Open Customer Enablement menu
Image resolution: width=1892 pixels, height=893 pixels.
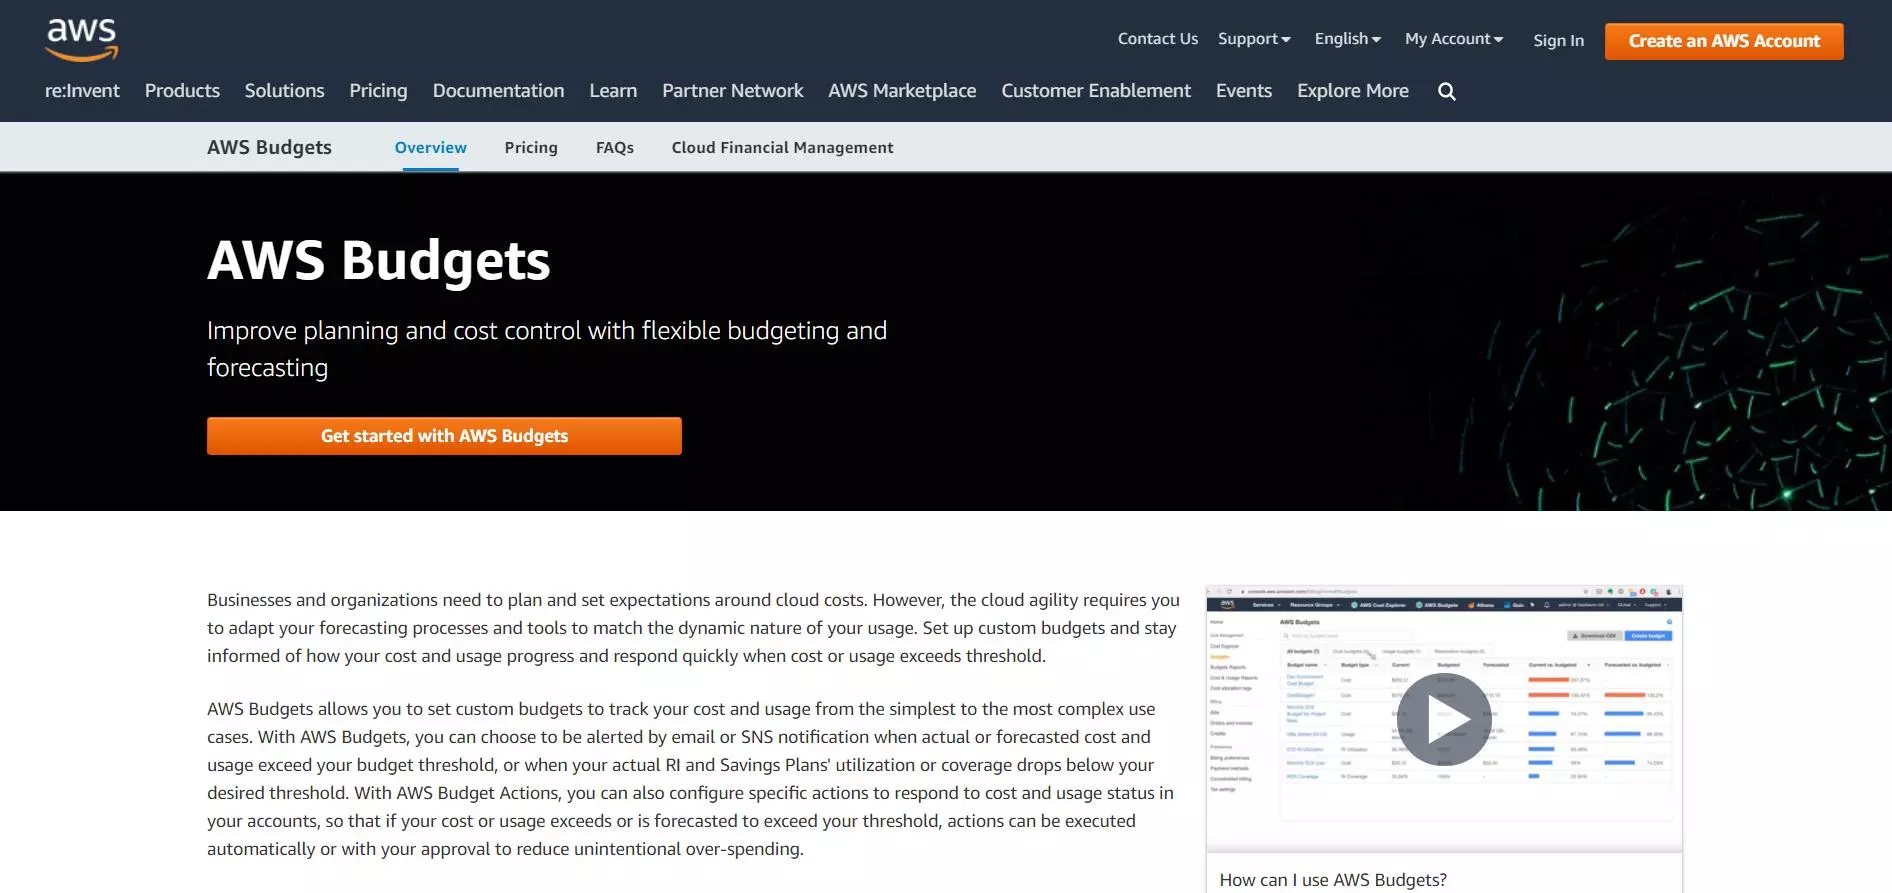1096,91
